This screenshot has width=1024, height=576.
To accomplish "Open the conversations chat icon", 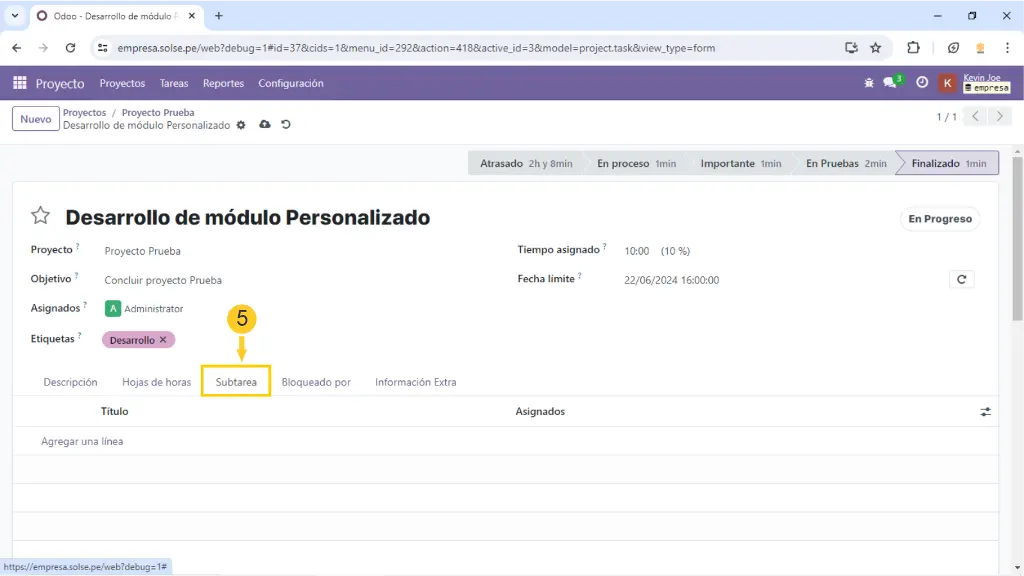I will click(x=890, y=83).
